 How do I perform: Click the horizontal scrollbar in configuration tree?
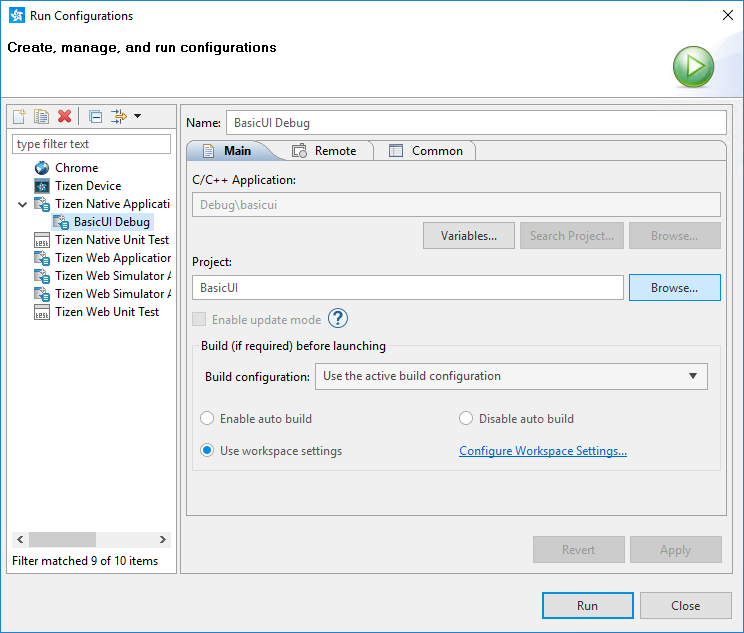tap(62, 539)
